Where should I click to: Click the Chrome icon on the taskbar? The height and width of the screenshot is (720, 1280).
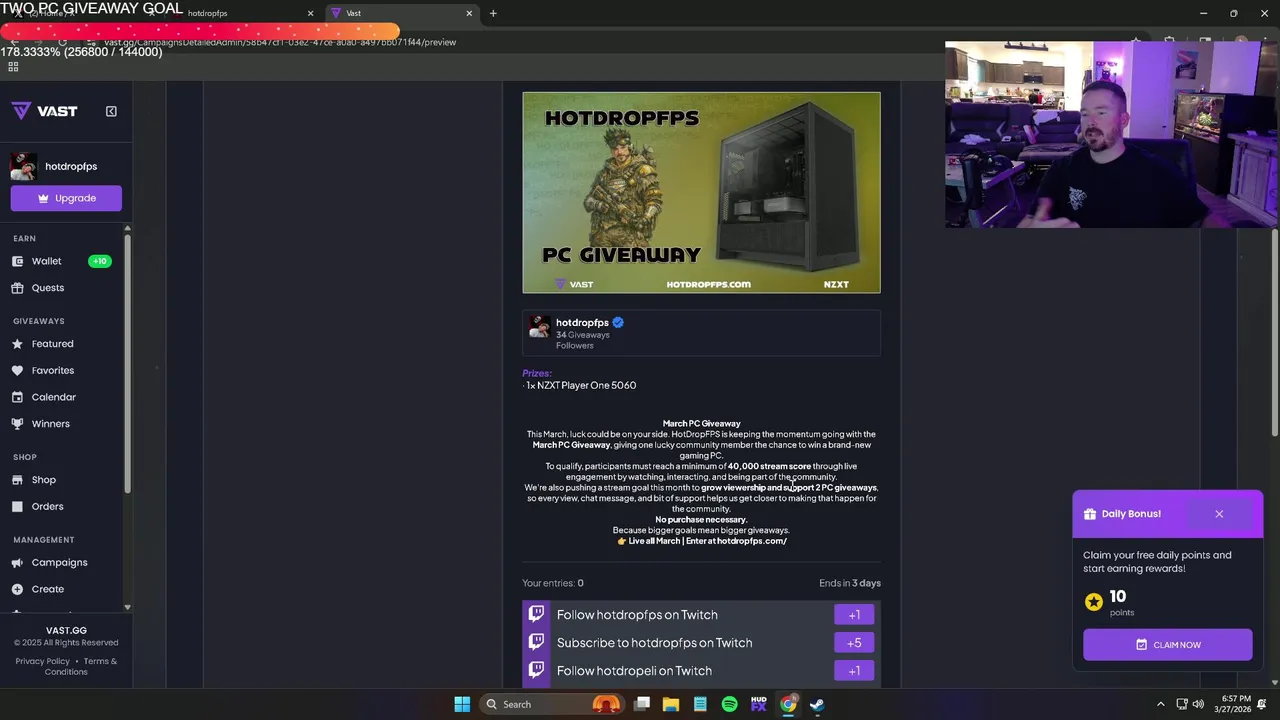pyautogui.click(x=788, y=704)
